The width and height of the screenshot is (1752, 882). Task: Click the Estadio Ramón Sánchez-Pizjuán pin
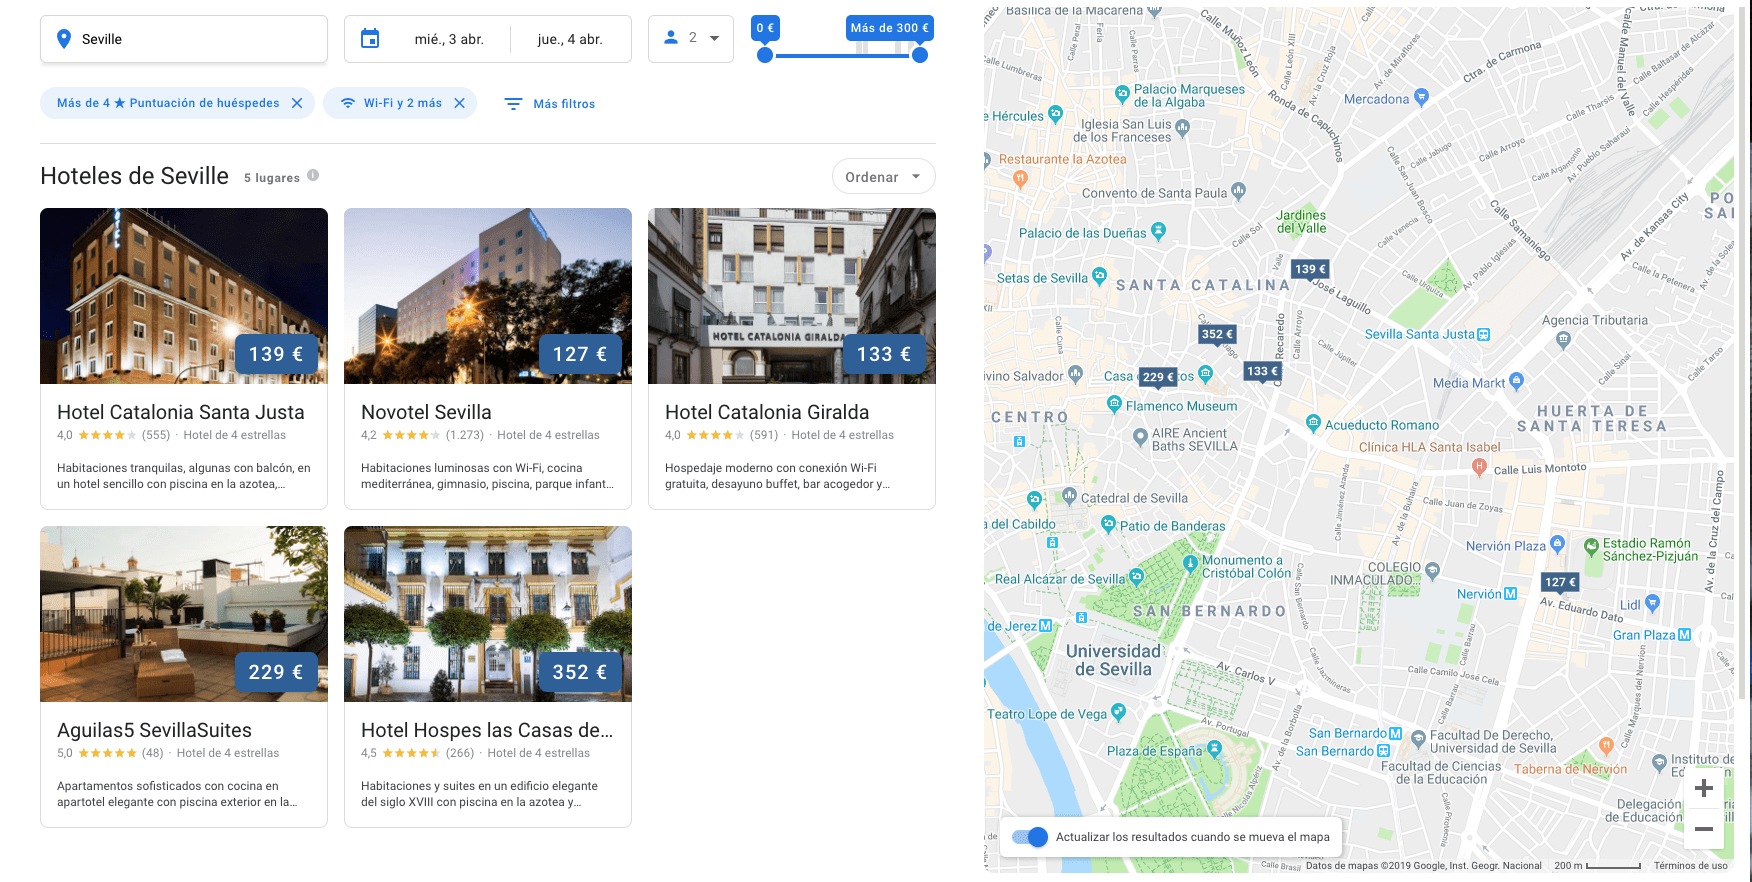coord(1591,546)
